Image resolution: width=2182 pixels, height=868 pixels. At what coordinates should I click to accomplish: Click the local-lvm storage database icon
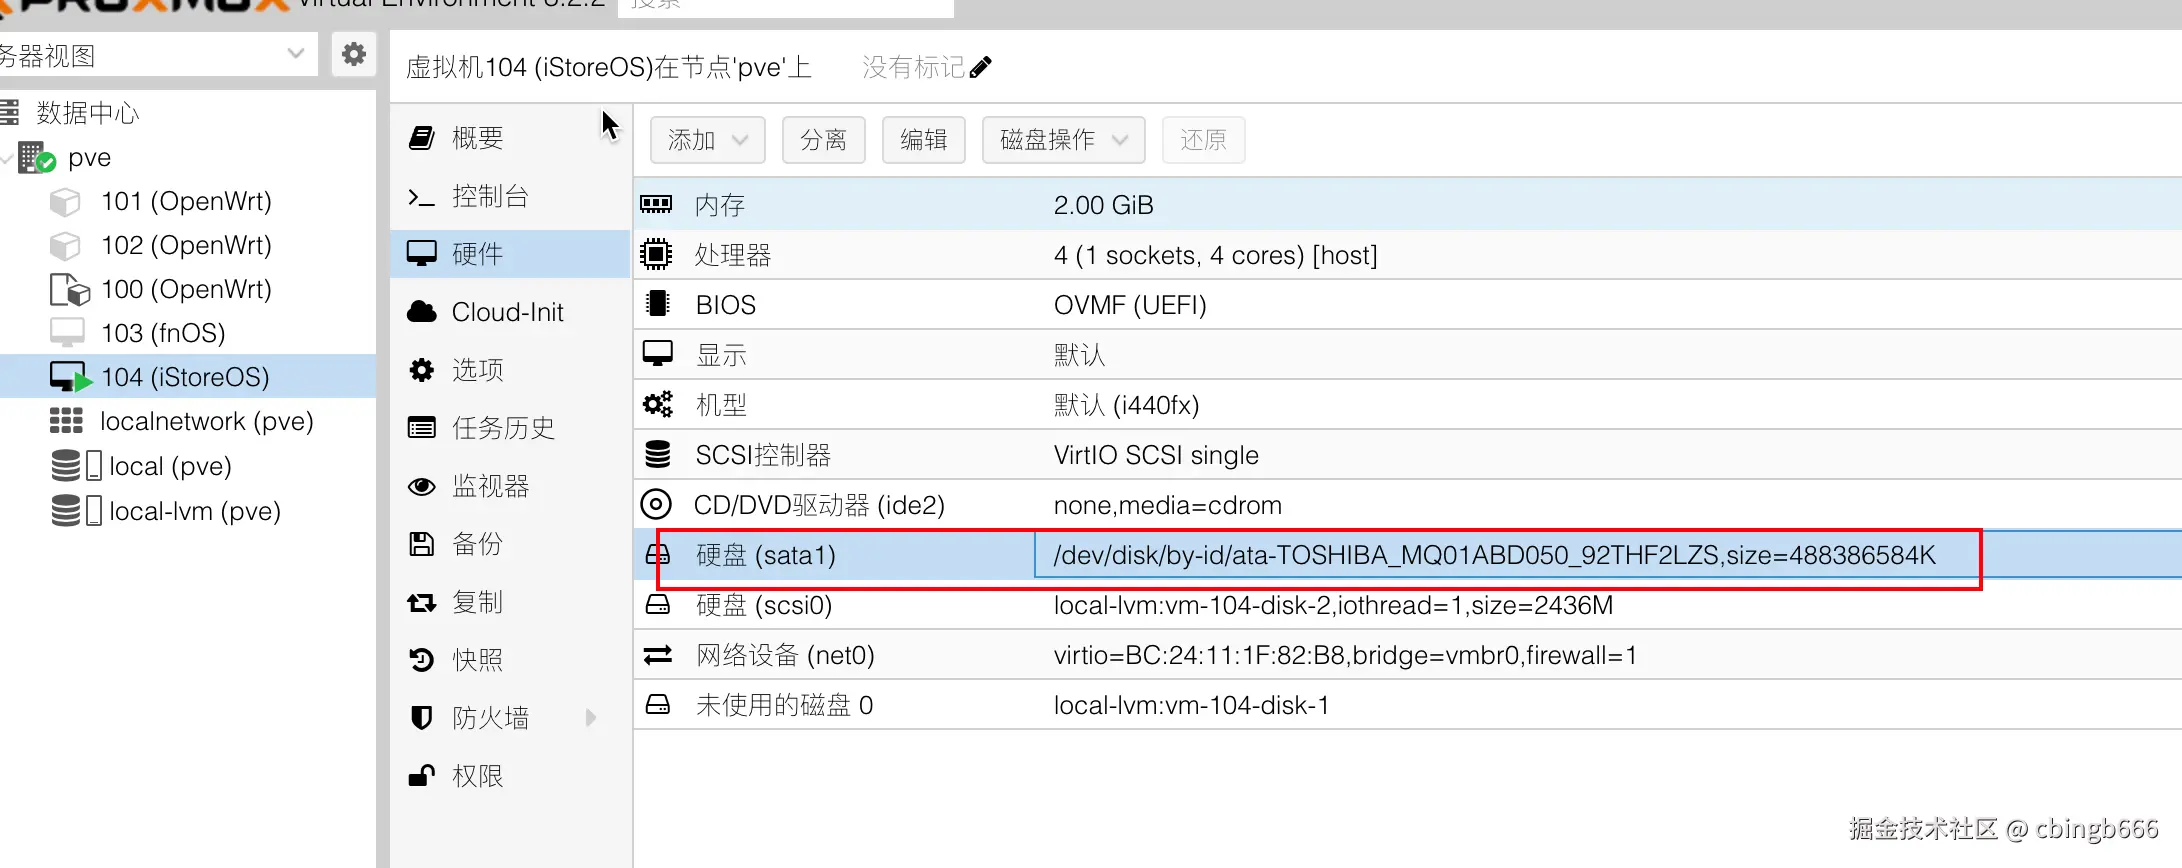tap(66, 510)
